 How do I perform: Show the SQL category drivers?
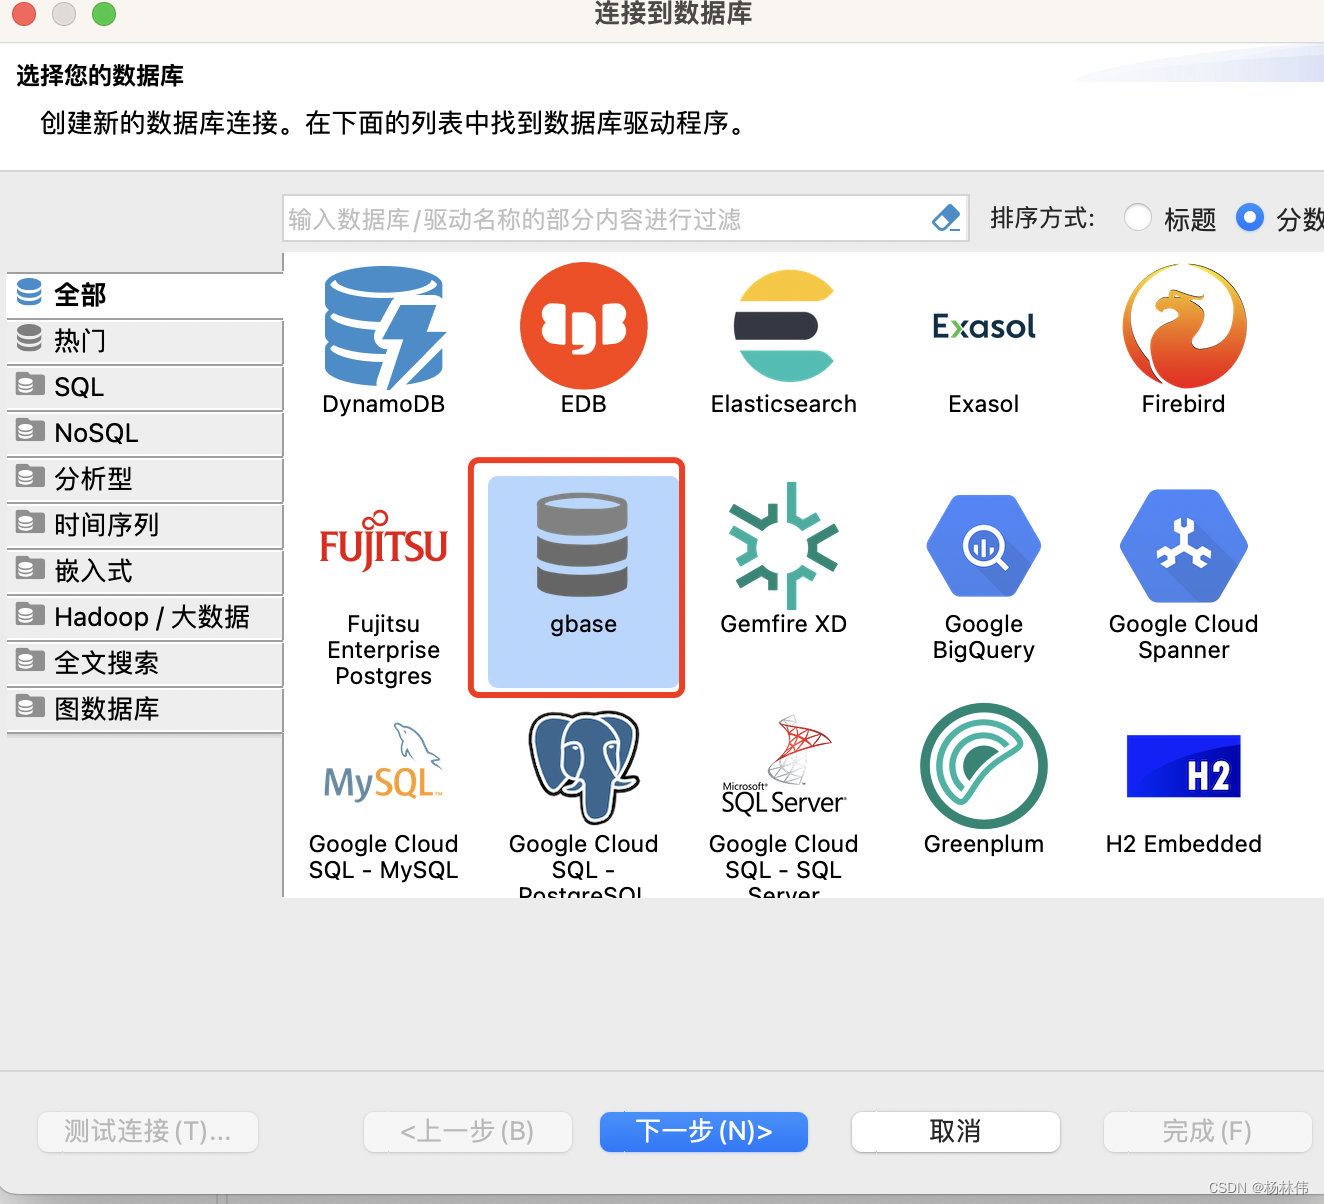click(145, 387)
